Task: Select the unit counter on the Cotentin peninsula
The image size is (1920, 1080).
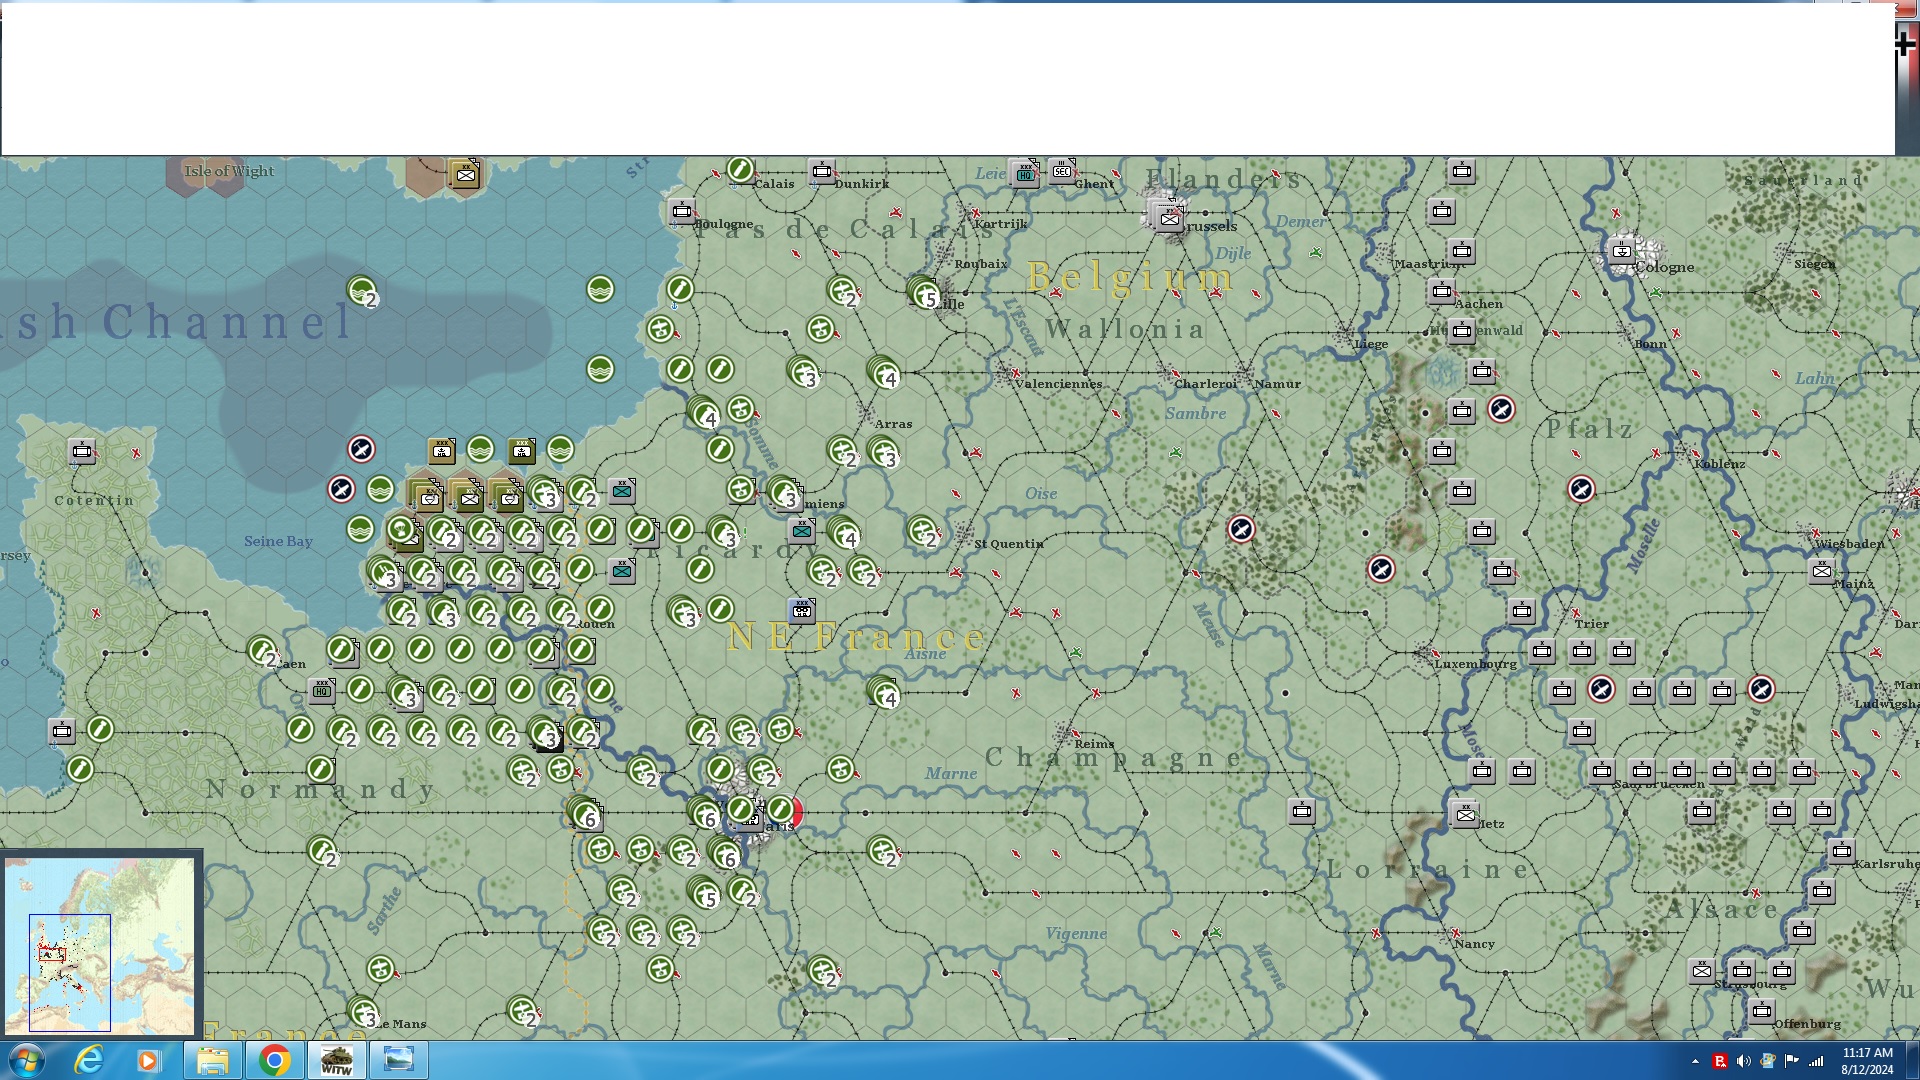Action: [x=82, y=452]
